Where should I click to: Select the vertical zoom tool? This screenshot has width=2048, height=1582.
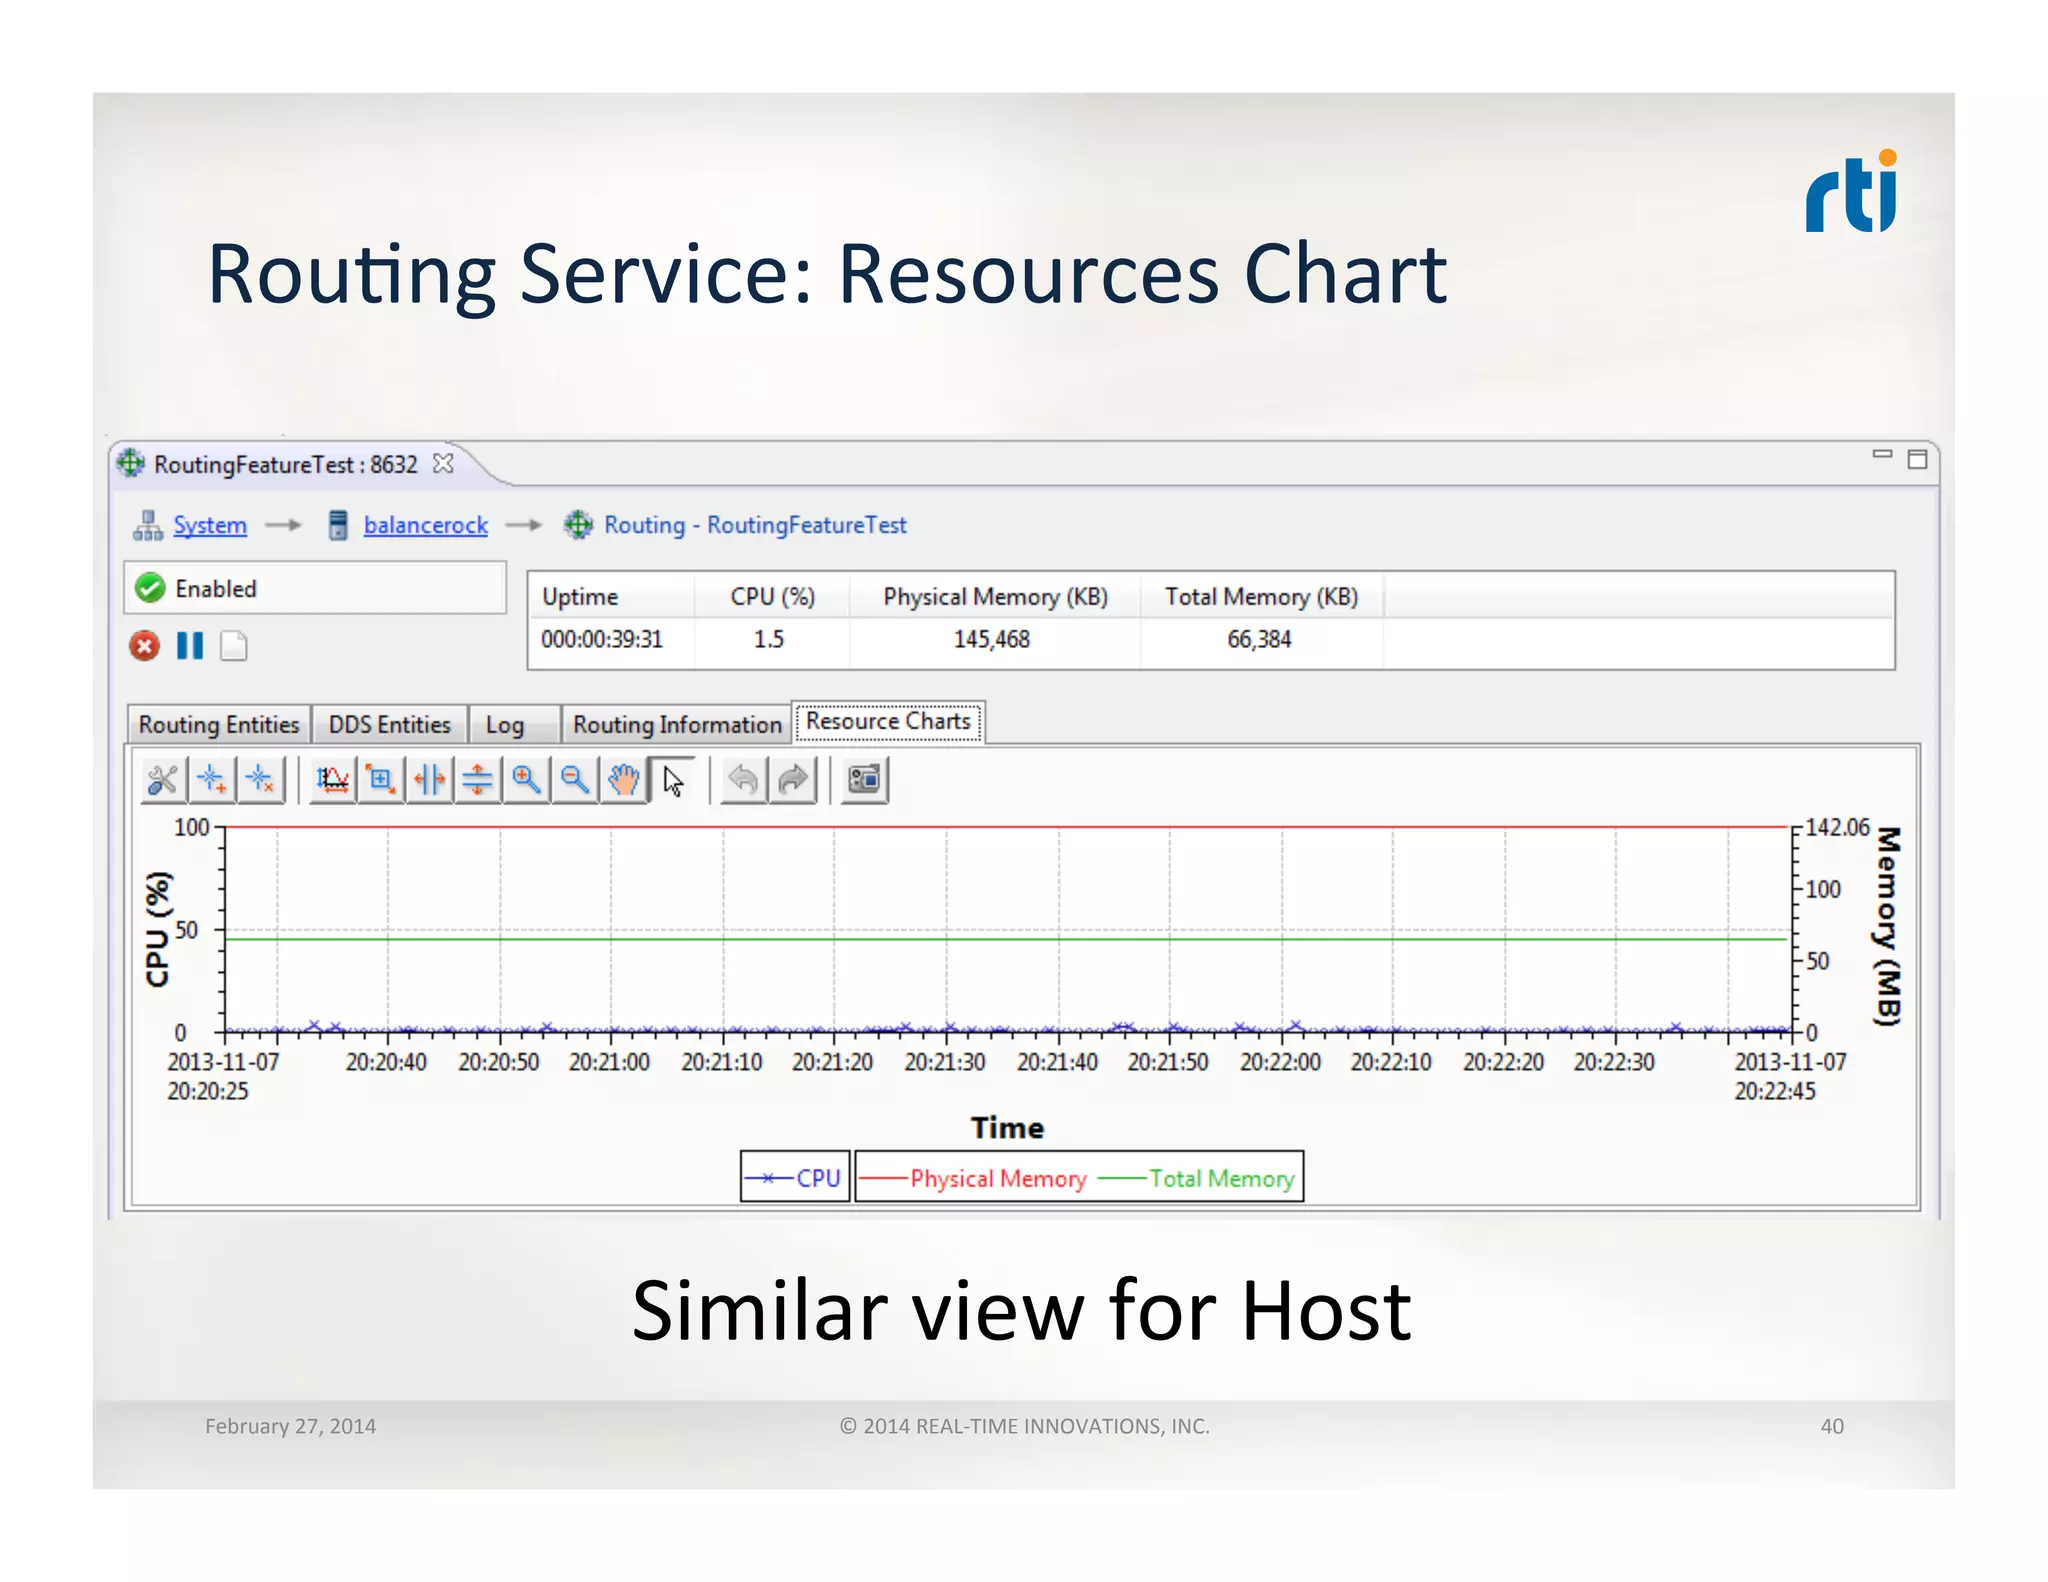pos(478,780)
